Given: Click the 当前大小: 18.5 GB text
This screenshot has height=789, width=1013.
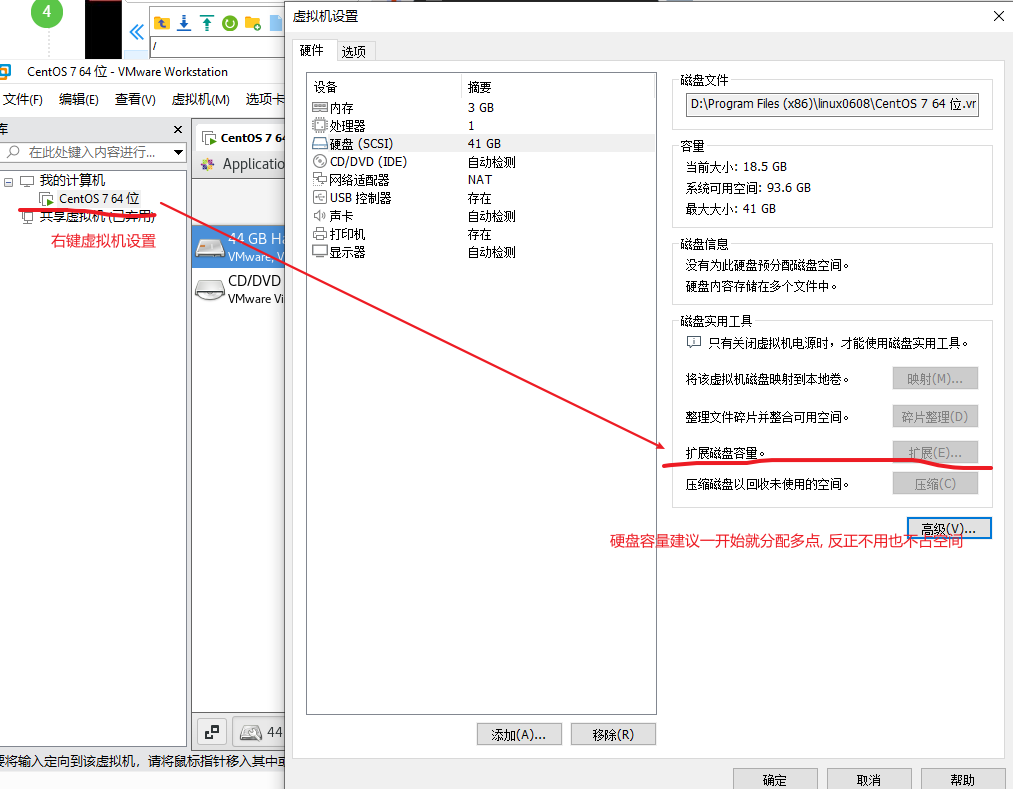Looking at the screenshot, I should click(x=736, y=167).
